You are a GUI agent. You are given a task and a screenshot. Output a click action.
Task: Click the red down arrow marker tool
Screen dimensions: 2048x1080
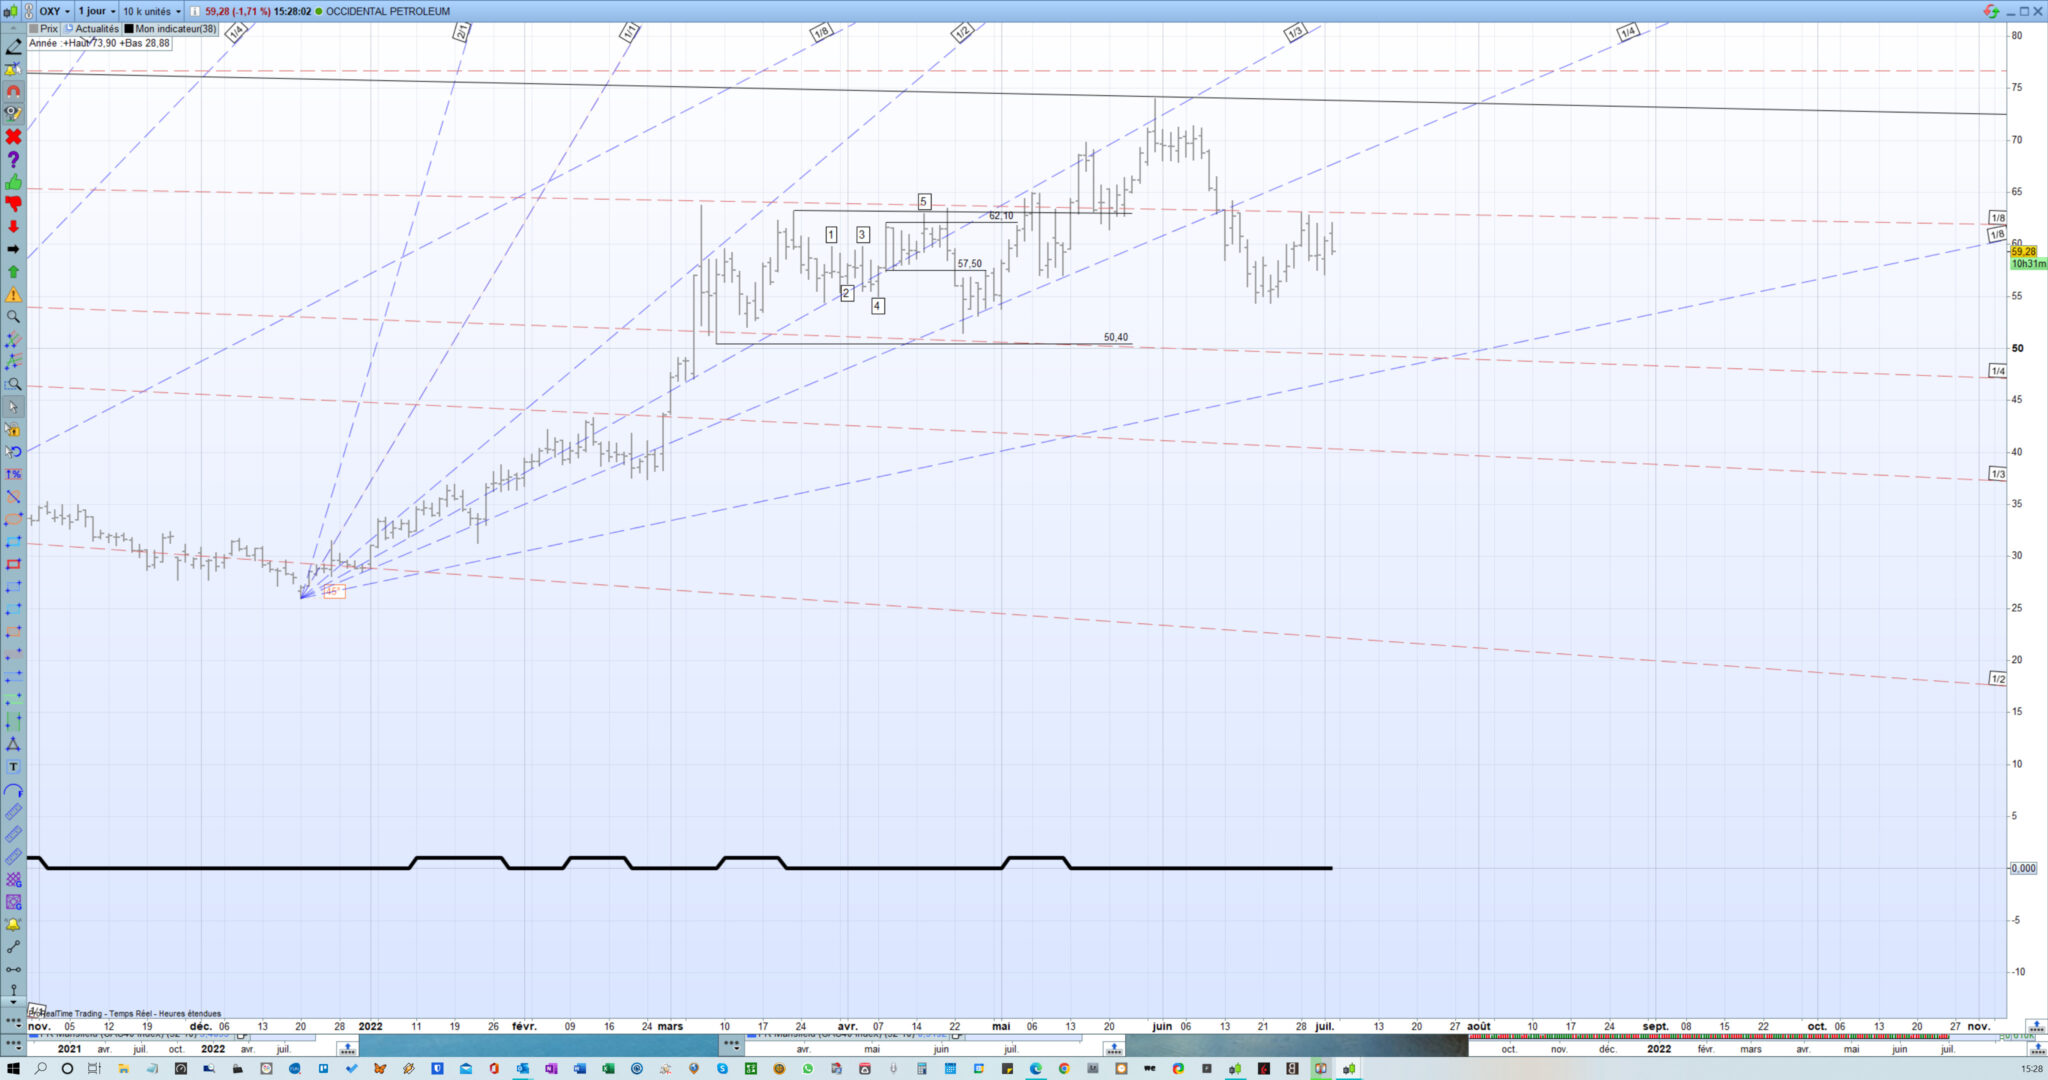[x=13, y=227]
